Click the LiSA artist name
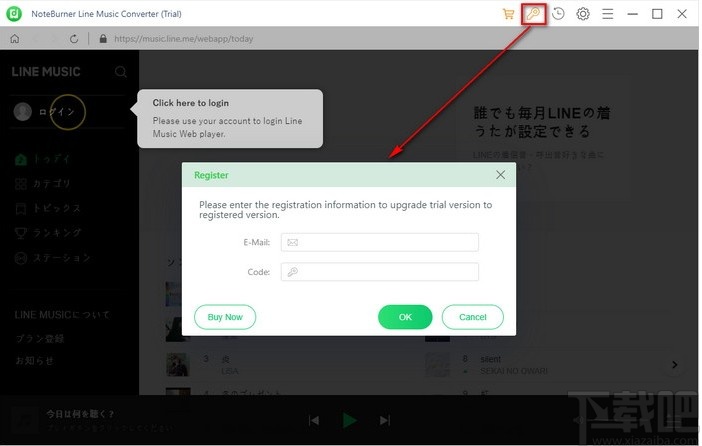The image size is (702, 446). [230, 371]
